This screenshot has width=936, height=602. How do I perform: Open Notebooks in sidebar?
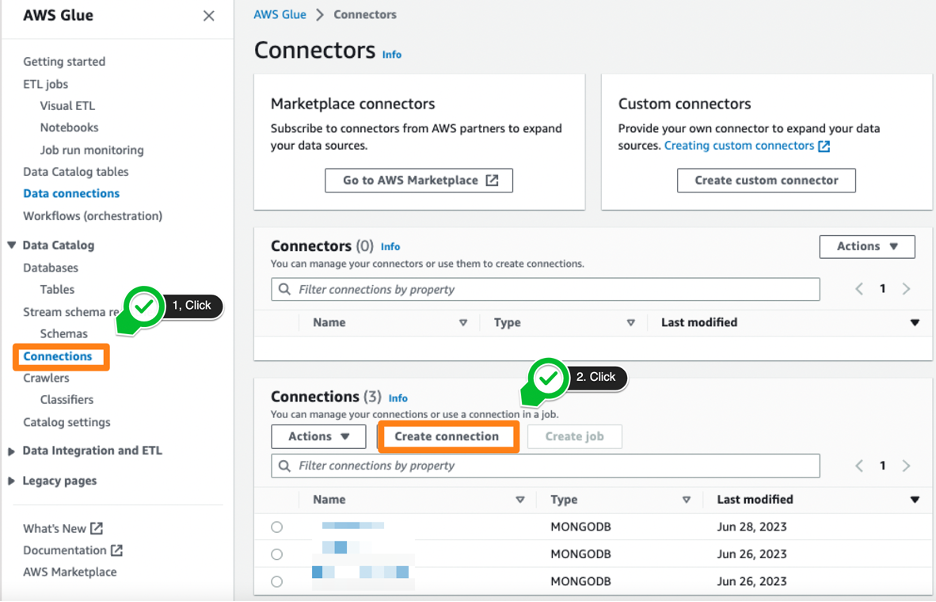pyautogui.click(x=69, y=127)
